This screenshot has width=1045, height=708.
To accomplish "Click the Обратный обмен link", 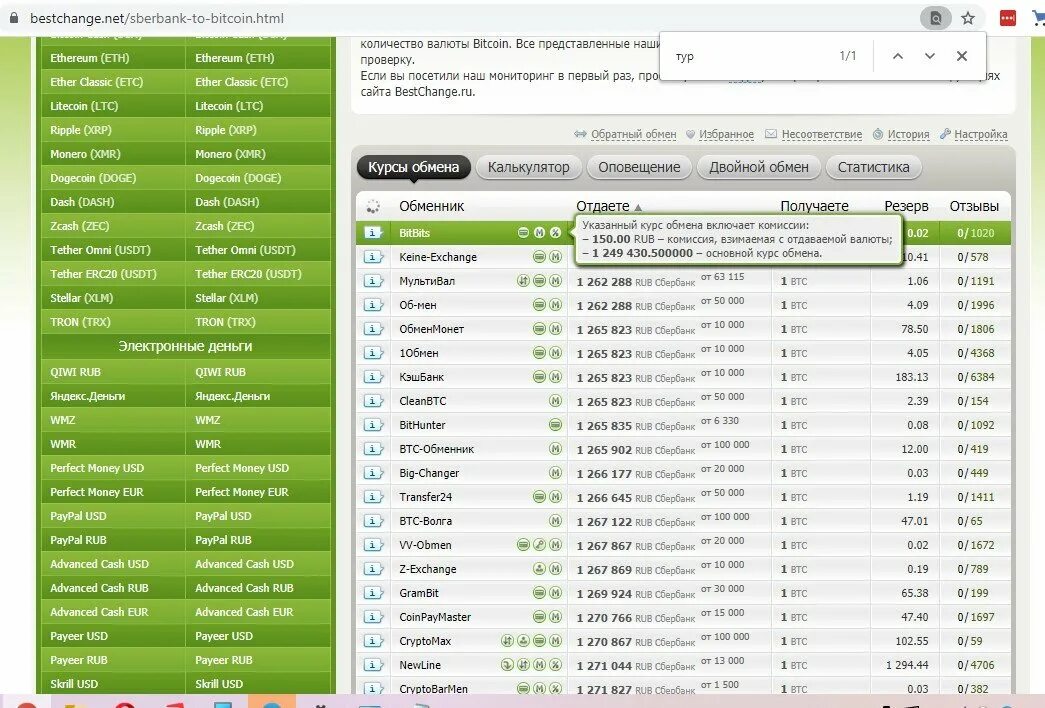I will pos(633,134).
